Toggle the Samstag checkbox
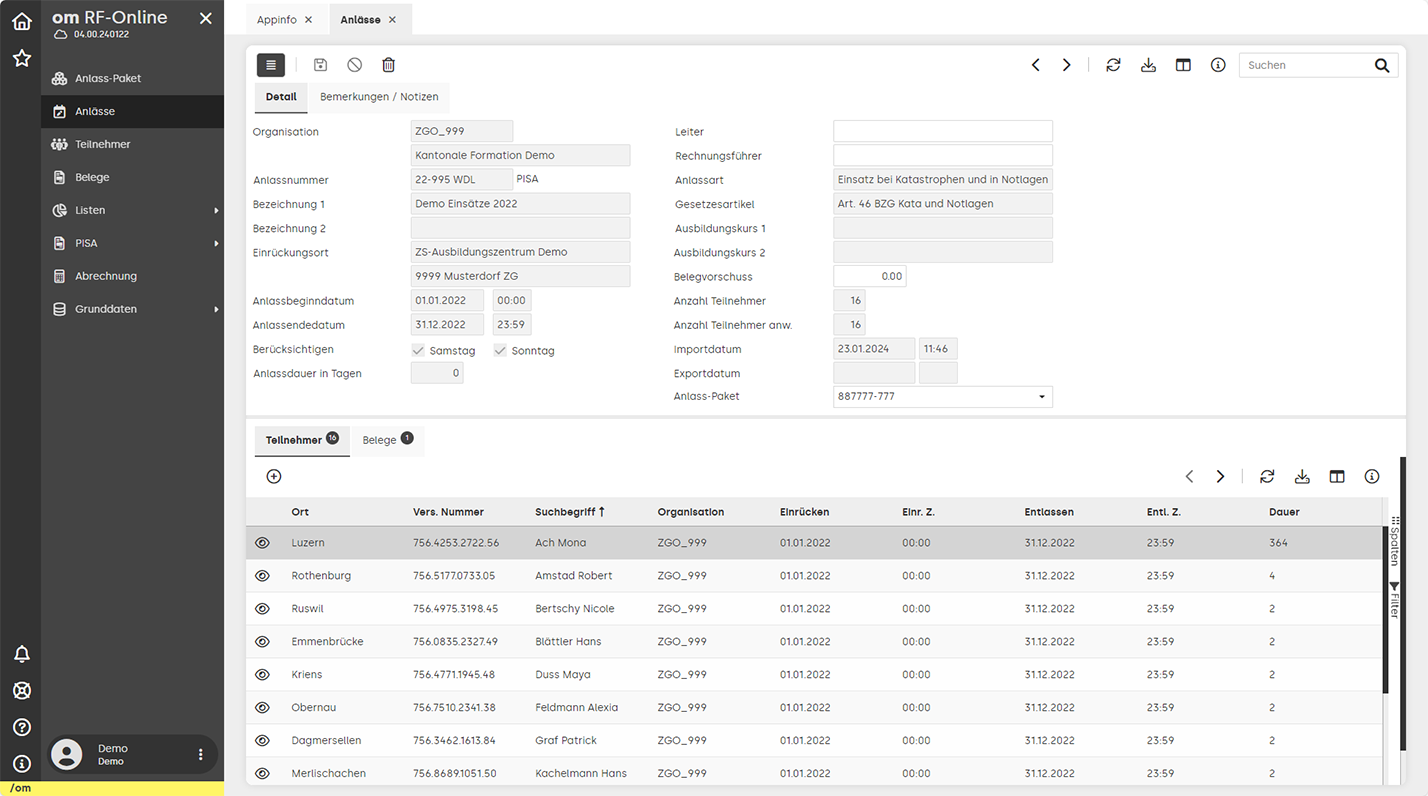This screenshot has width=1428, height=796. tap(418, 351)
